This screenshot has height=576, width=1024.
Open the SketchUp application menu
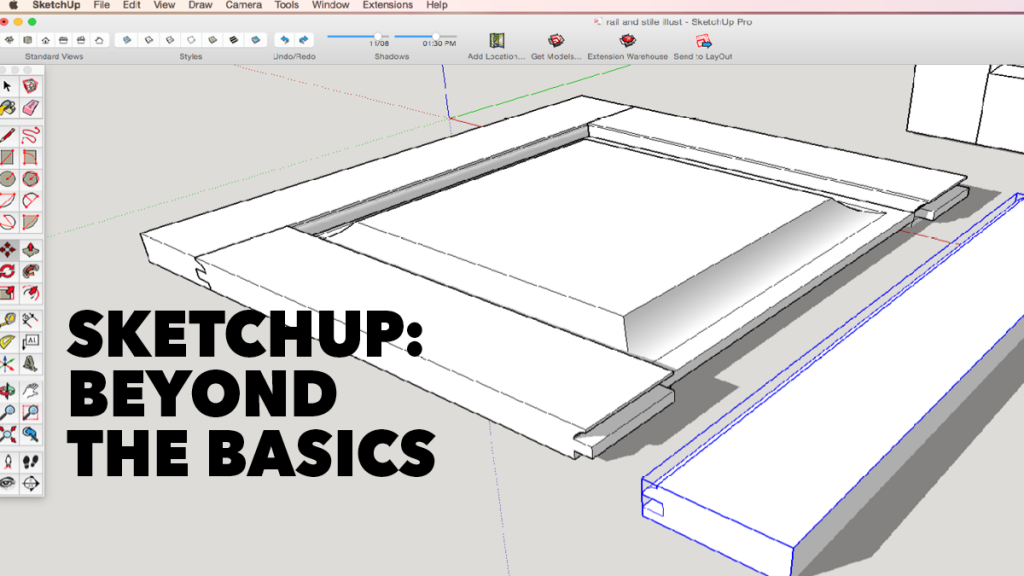click(x=56, y=5)
